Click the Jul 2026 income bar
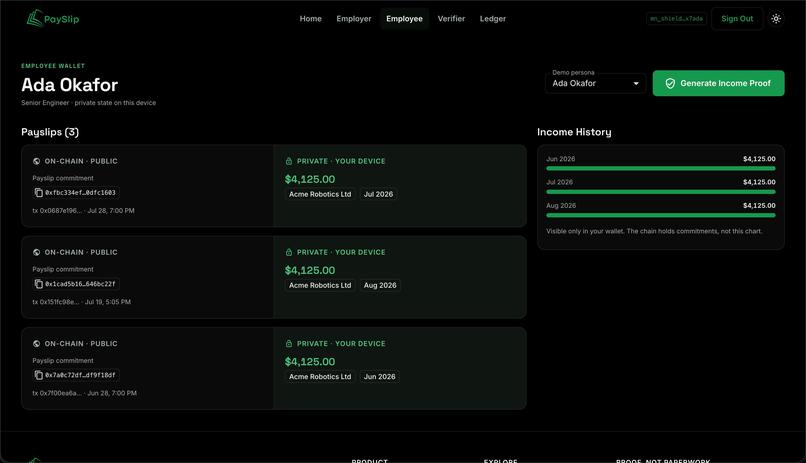806x463 pixels. [661, 192]
